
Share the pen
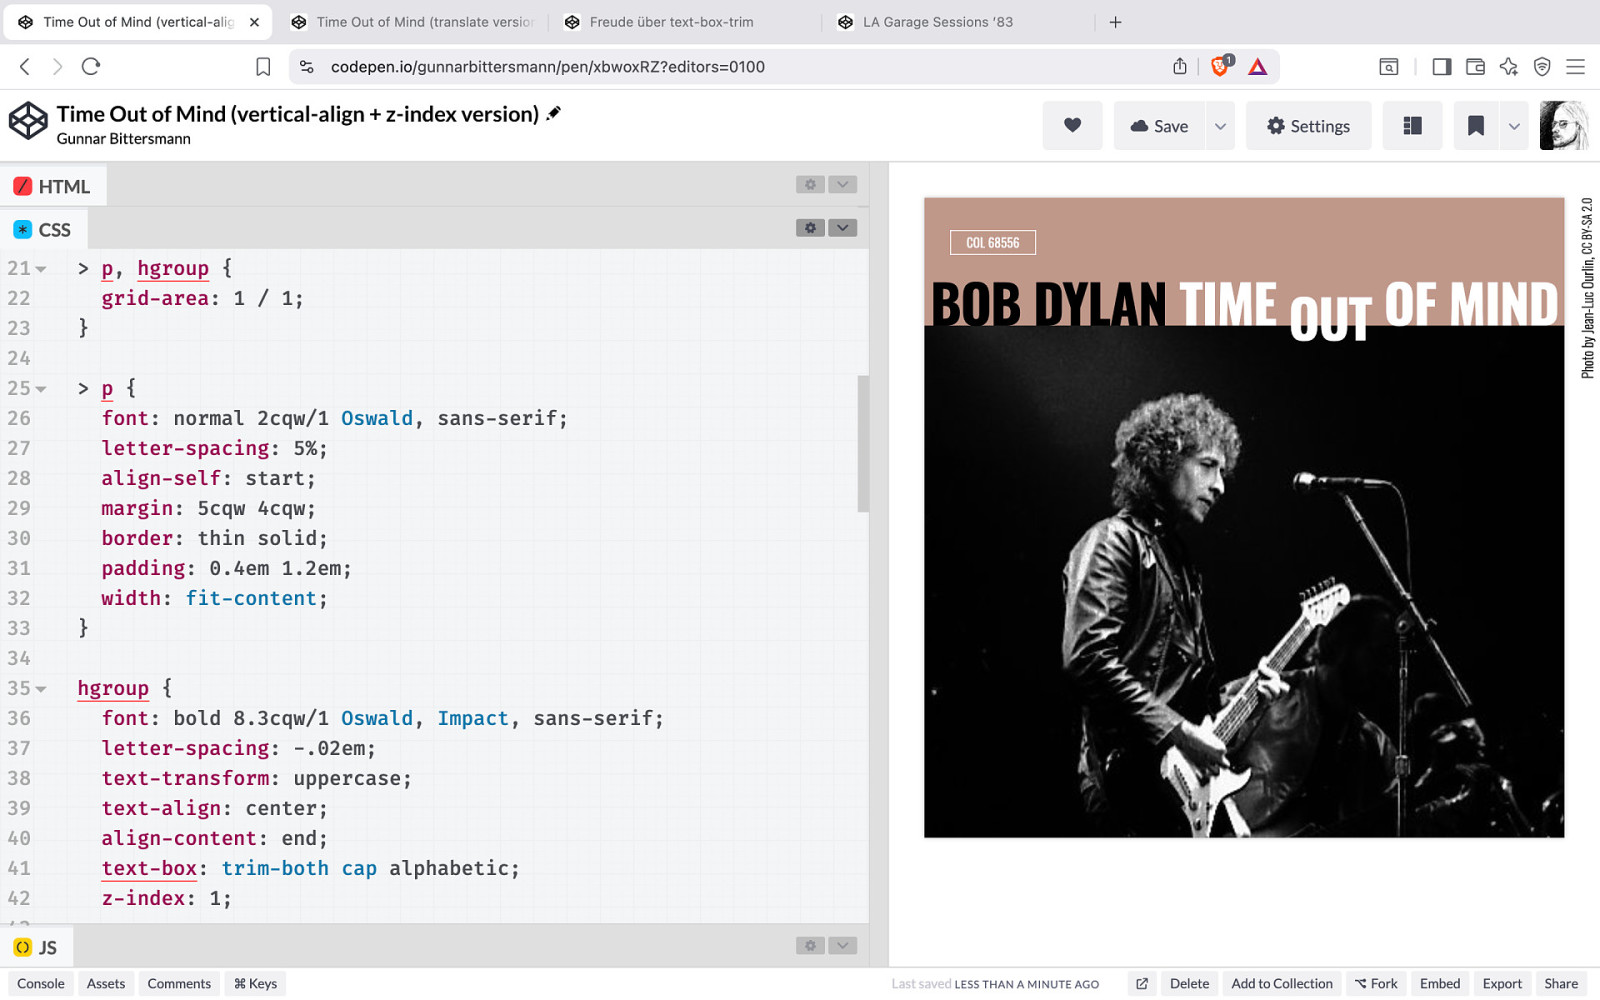[x=1561, y=983]
